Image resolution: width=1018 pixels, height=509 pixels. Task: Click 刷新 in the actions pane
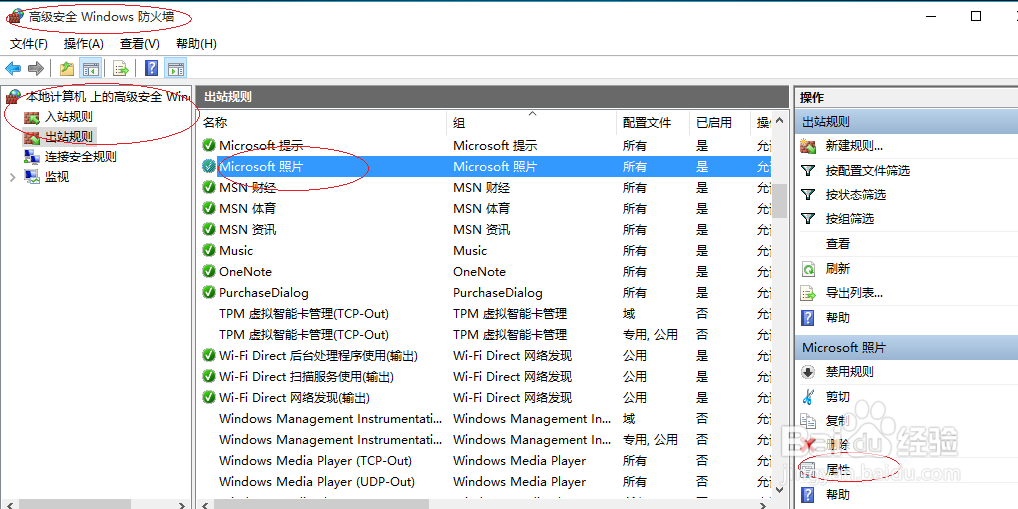point(838,268)
